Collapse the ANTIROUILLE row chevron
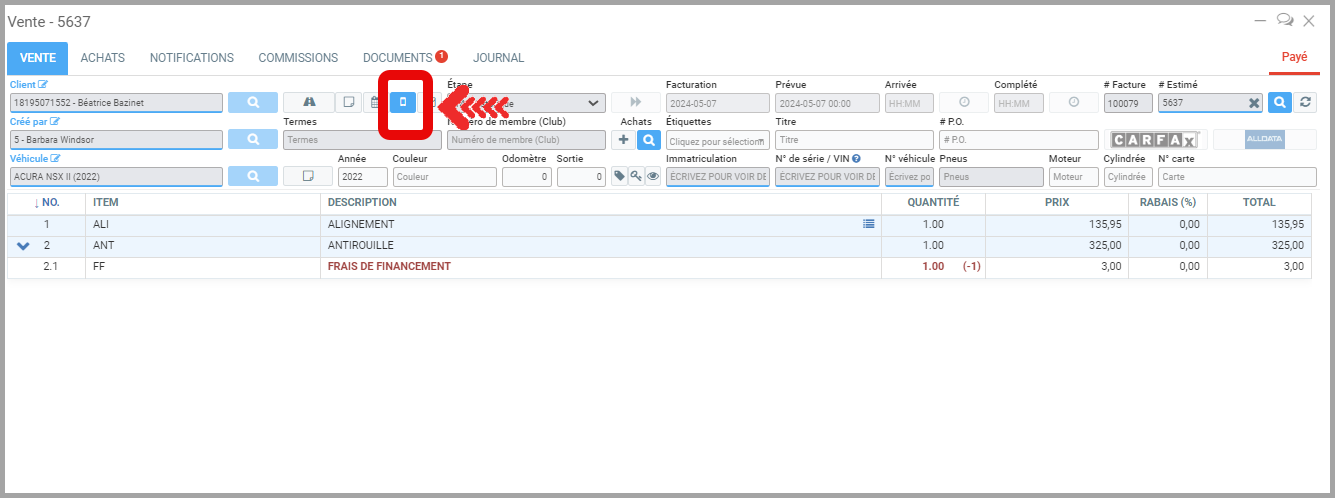This screenshot has height=498, width=1335. [x=24, y=246]
